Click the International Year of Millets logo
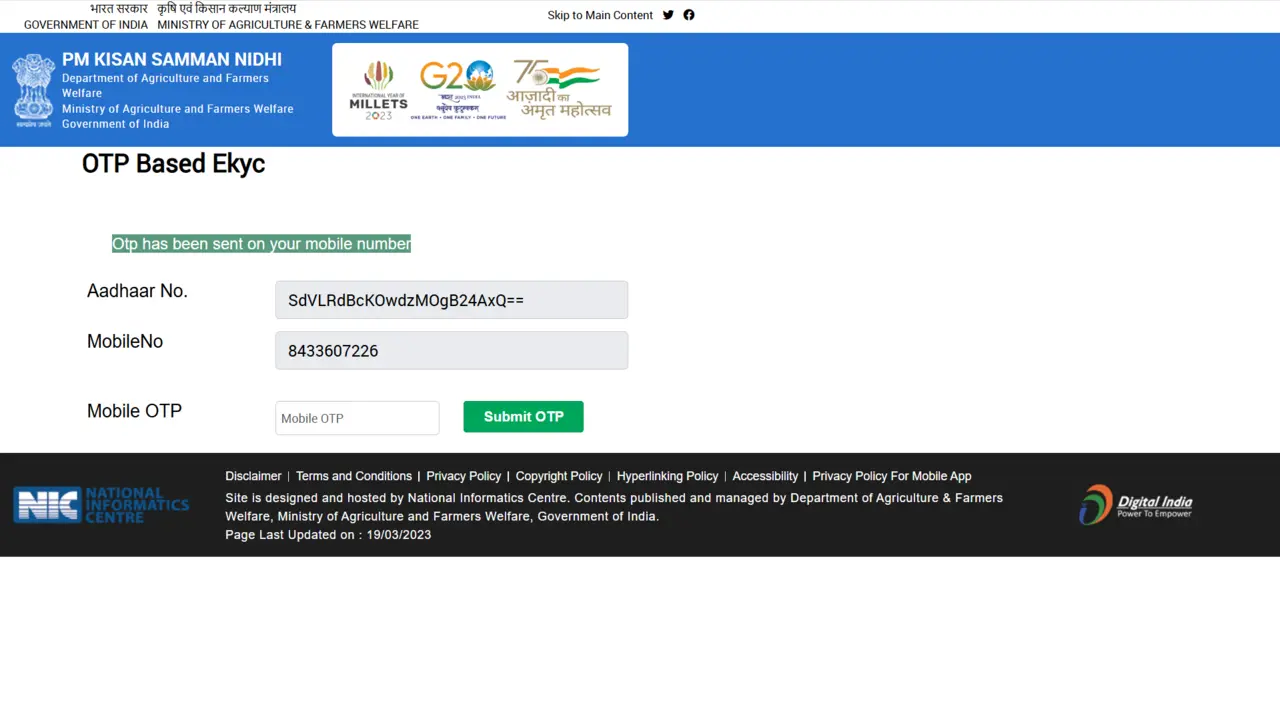The width and height of the screenshot is (1280, 720). coord(379,90)
